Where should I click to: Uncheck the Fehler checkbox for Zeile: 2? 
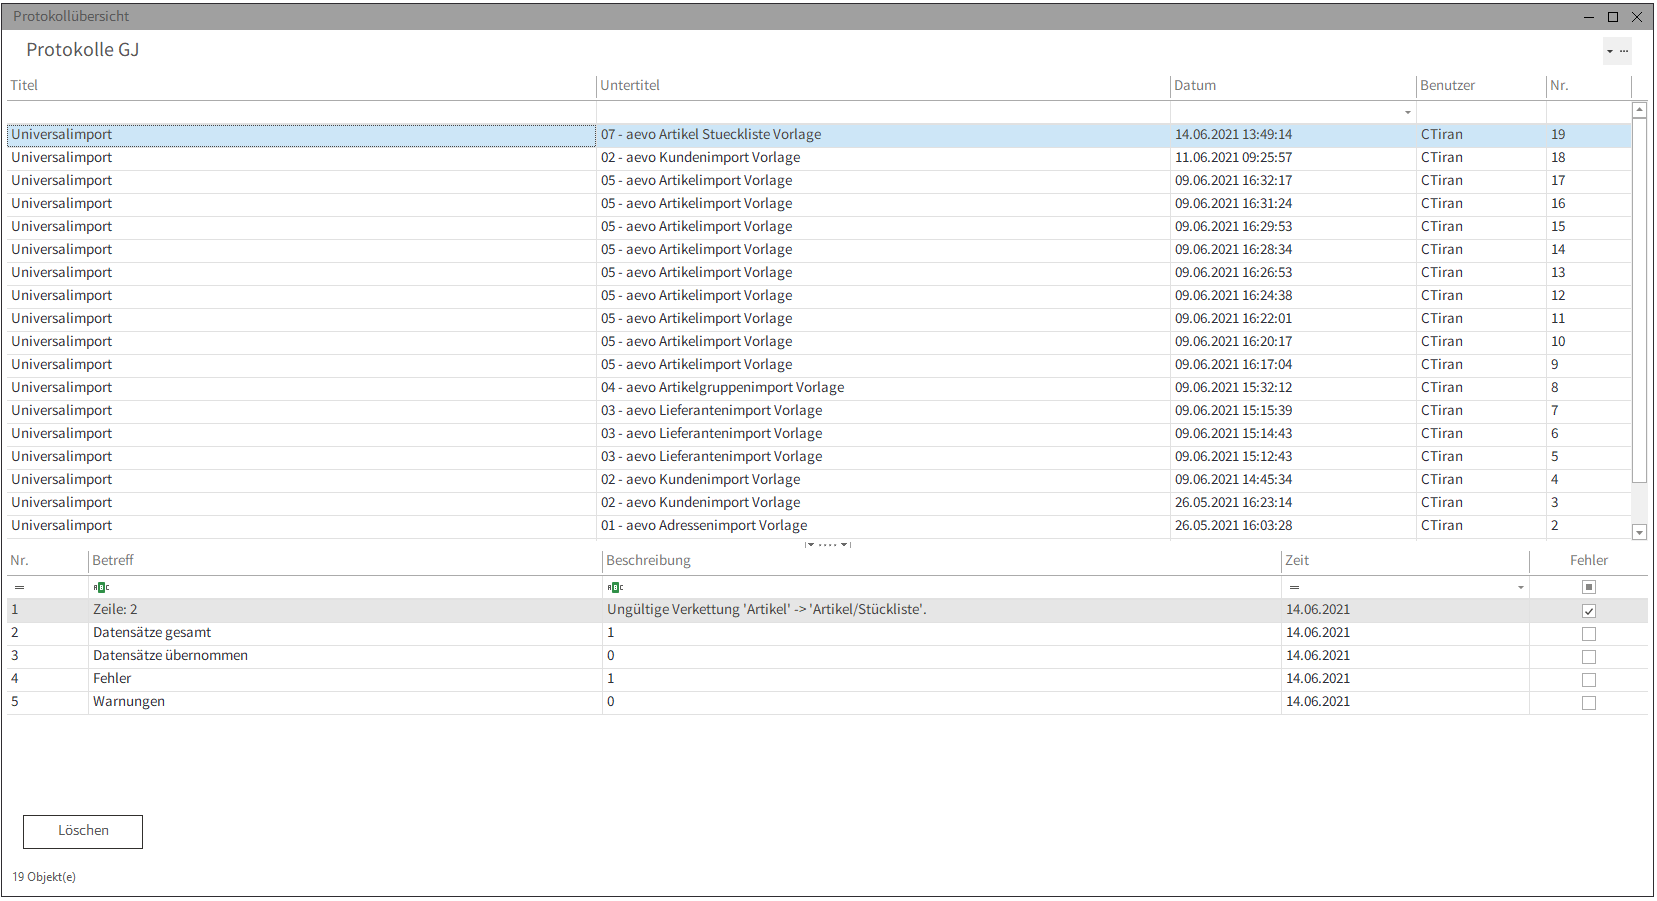point(1589,611)
